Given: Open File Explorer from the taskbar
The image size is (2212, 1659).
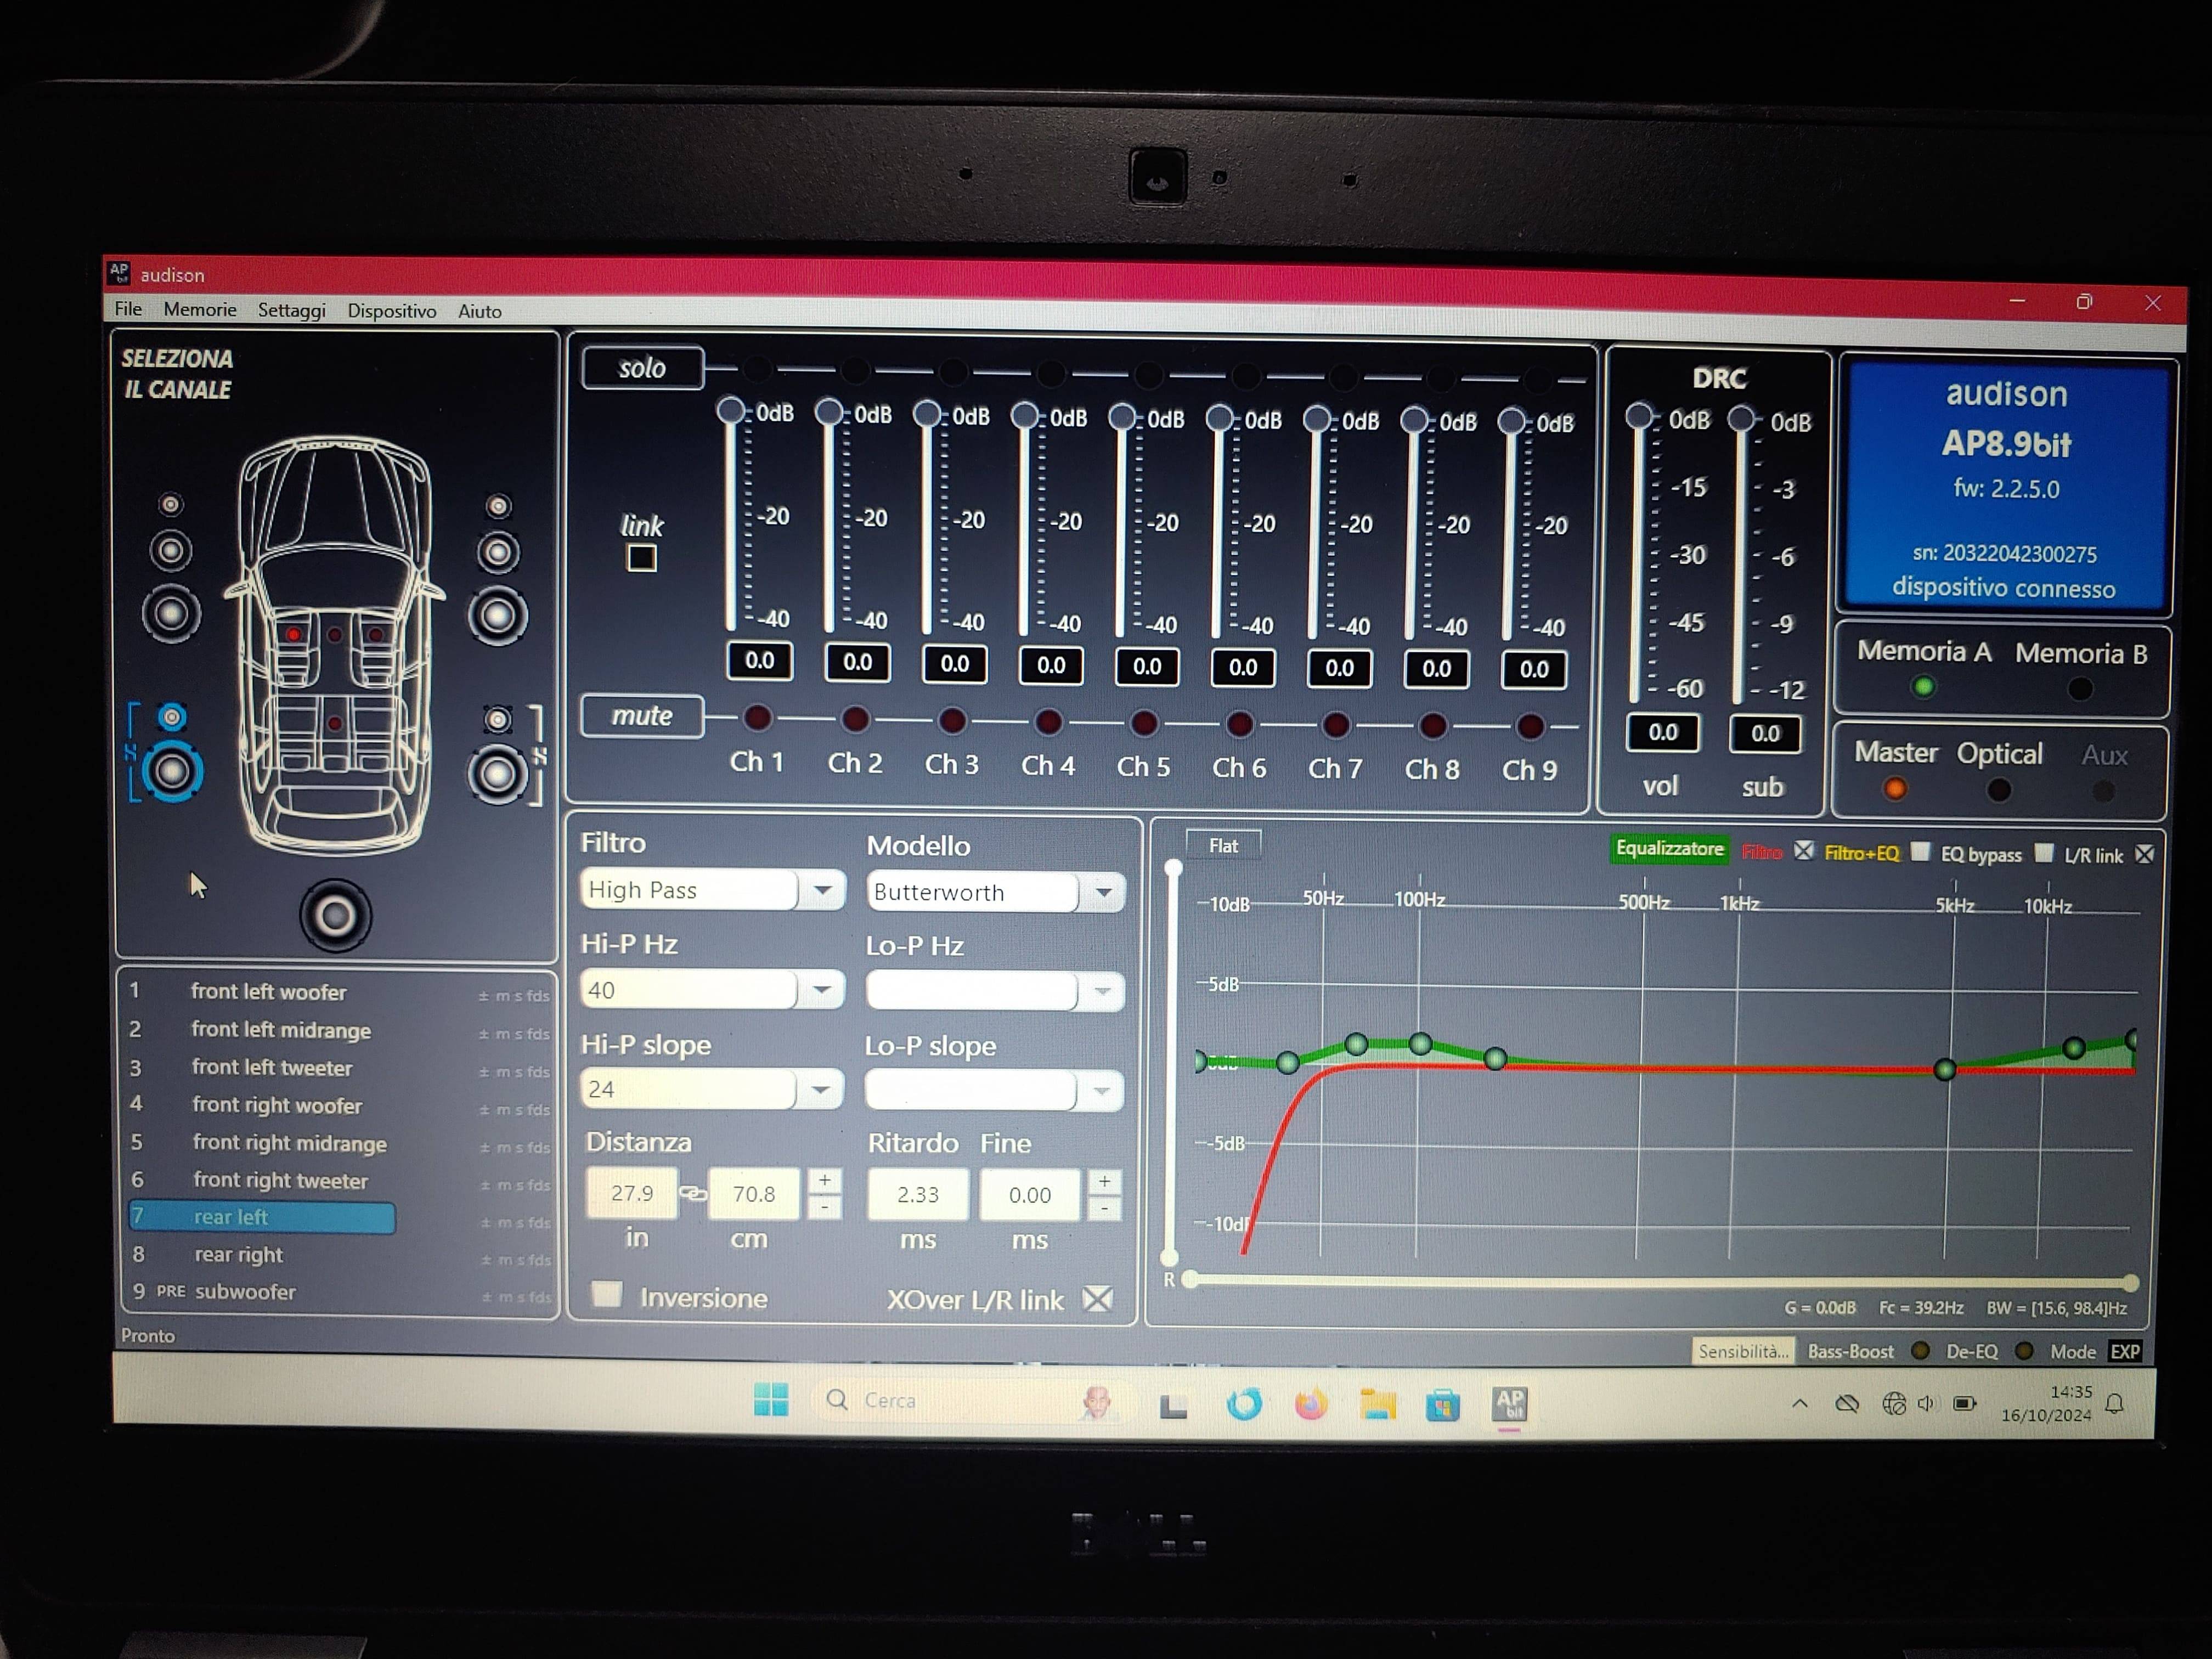Looking at the screenshot, I should tap(1377, 1405).
